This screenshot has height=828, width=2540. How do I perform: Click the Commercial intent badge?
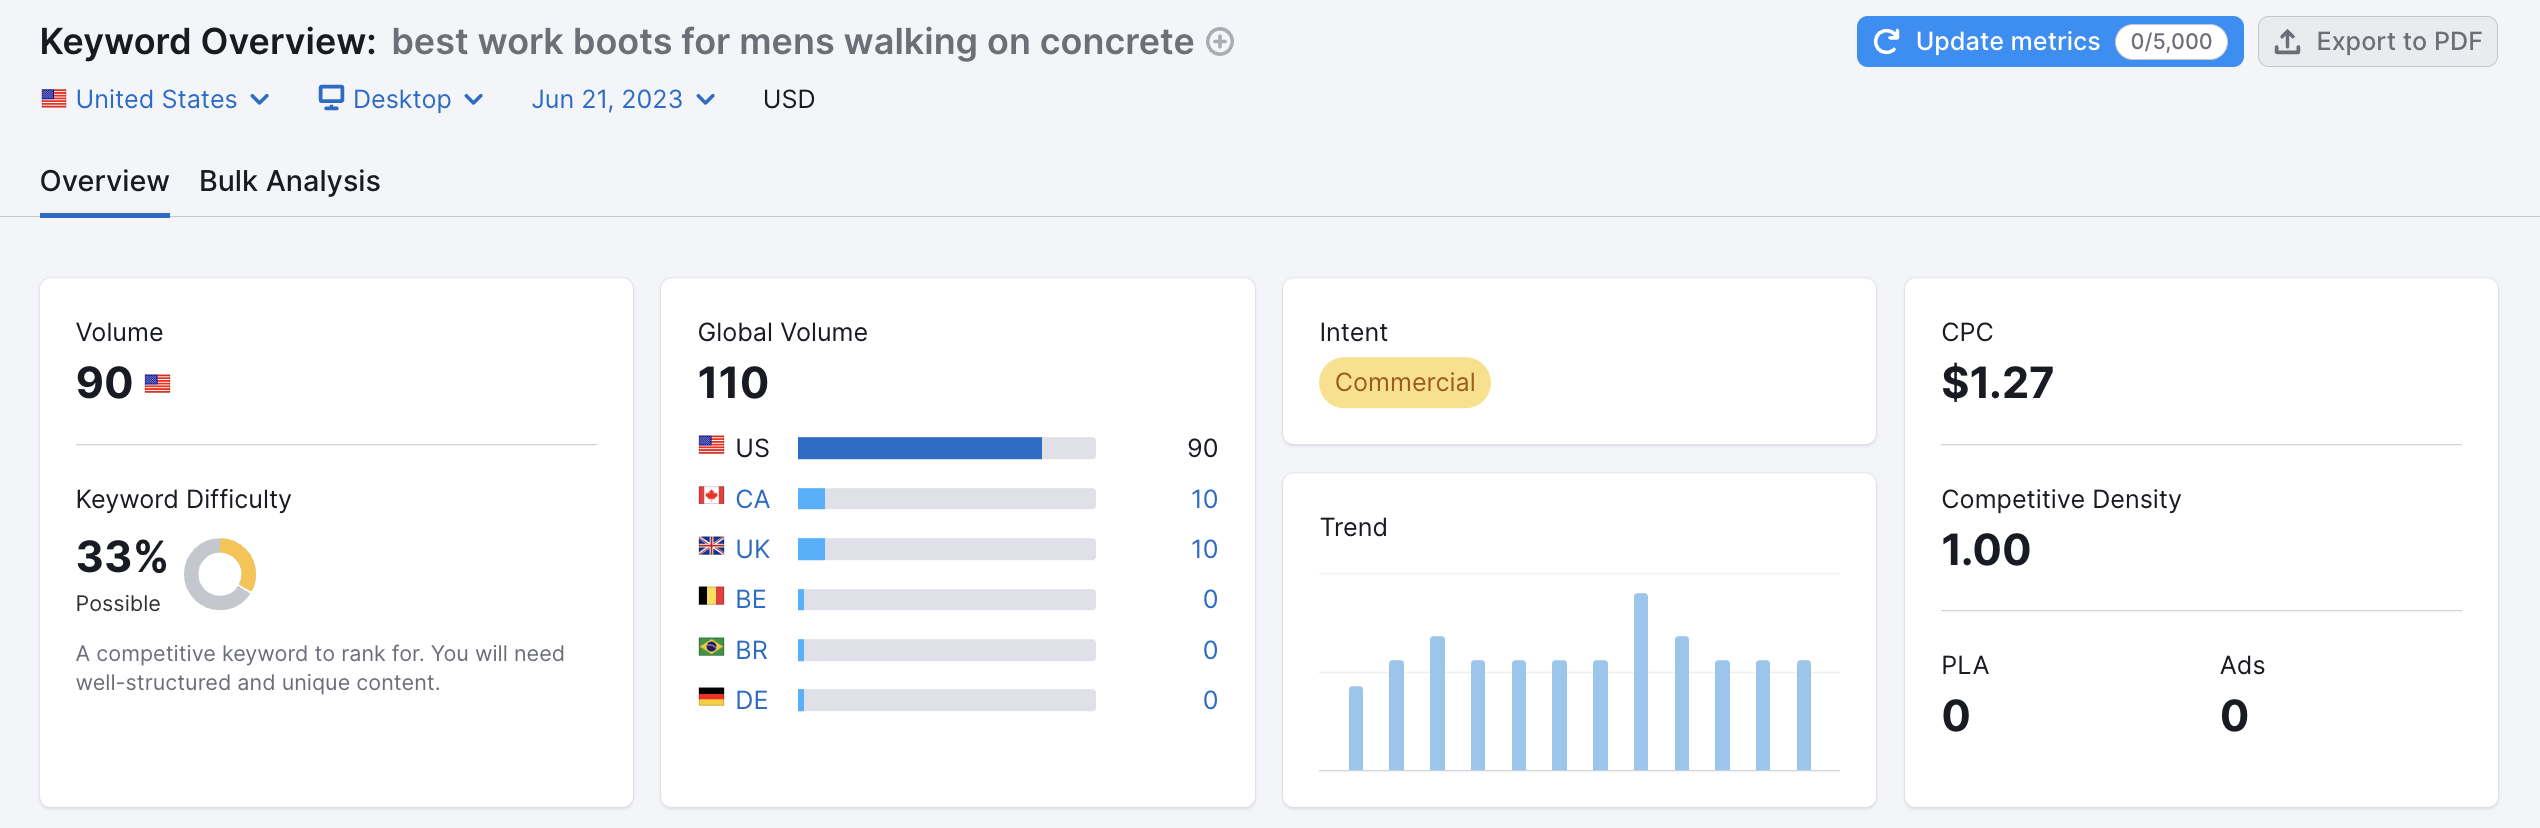click(x=1404, y=383)
